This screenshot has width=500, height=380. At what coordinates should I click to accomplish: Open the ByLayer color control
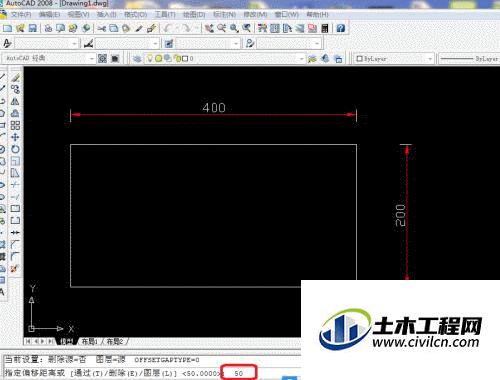click(394, 59)
